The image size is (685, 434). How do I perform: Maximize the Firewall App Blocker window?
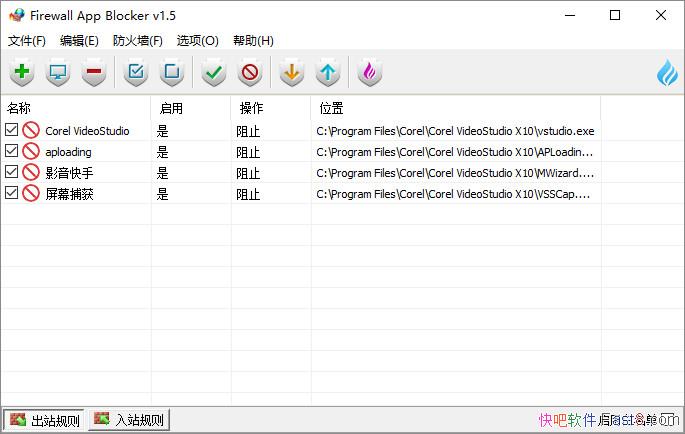615,15
